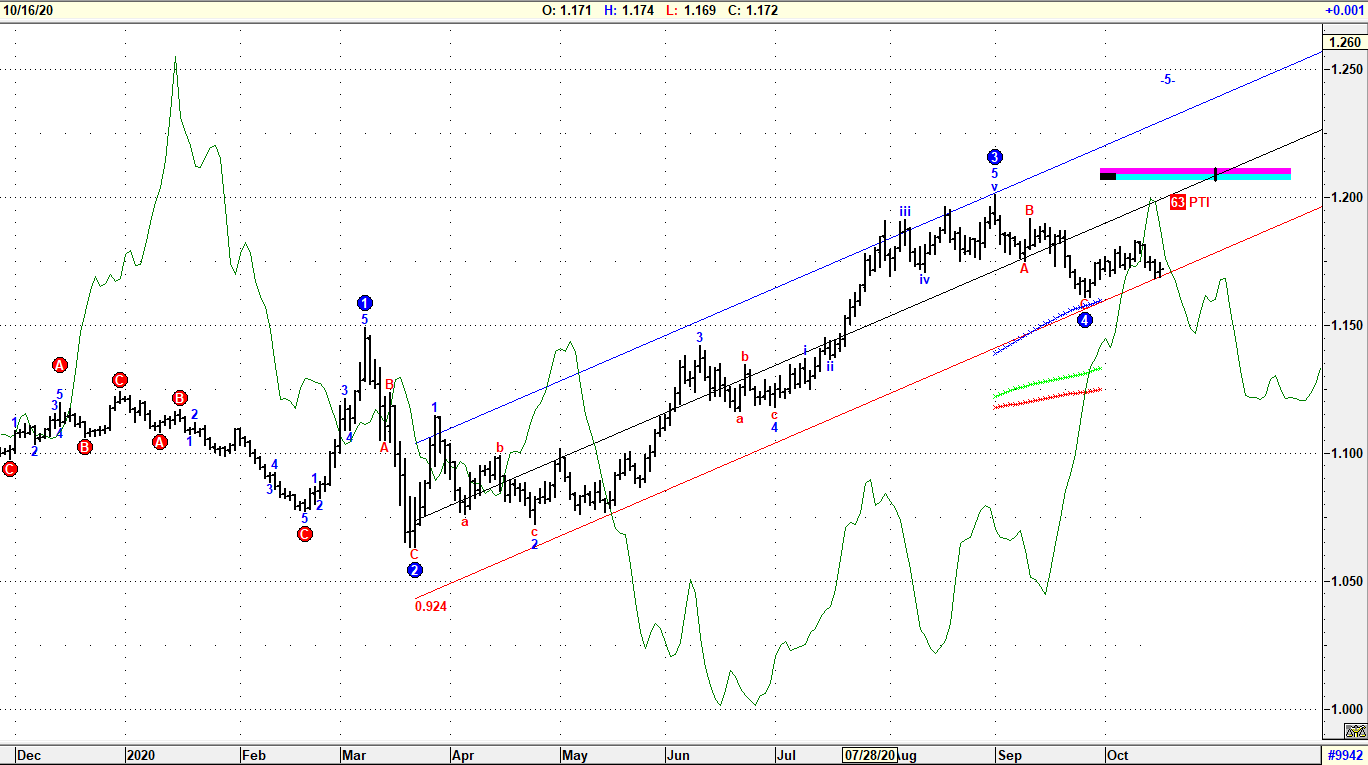The width and height of the screenshot is (1368, 765).
Task: Click the red 0.924 channel label
Action: 430,606
